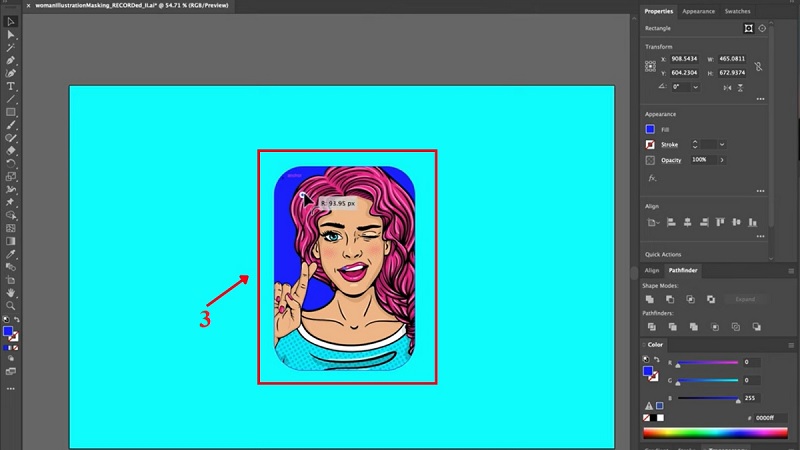Switch to Appearance tab
Screen dimensions: 800x450
click(x=698, y=11)
